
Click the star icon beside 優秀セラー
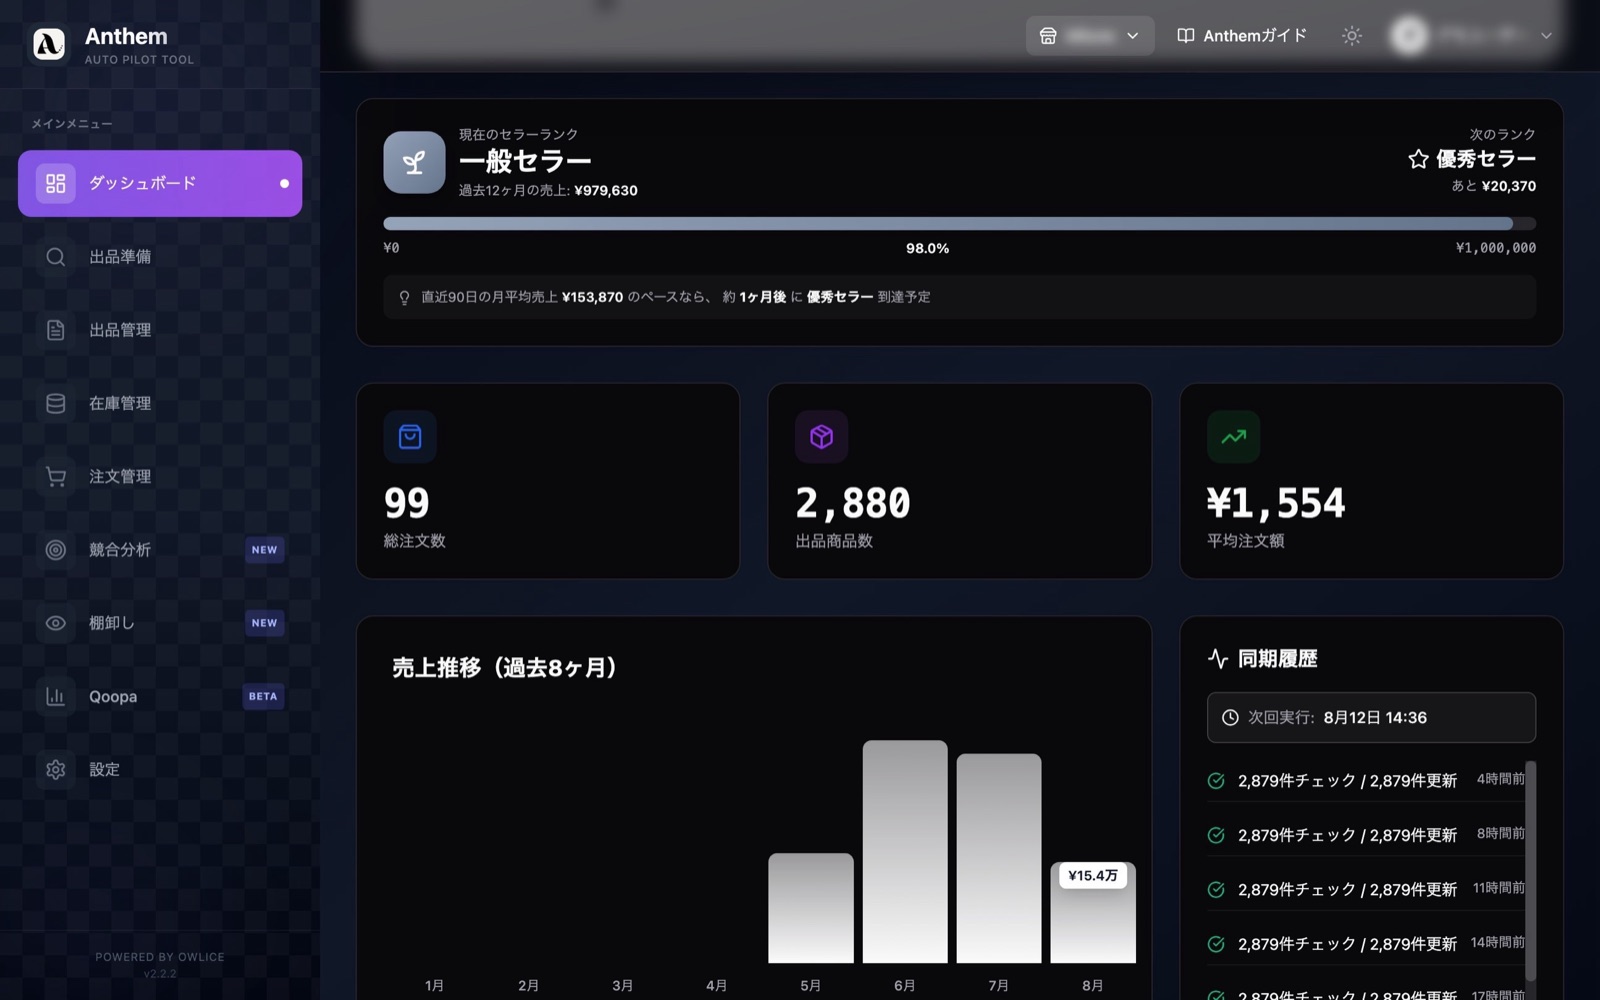coord(1418,159)
